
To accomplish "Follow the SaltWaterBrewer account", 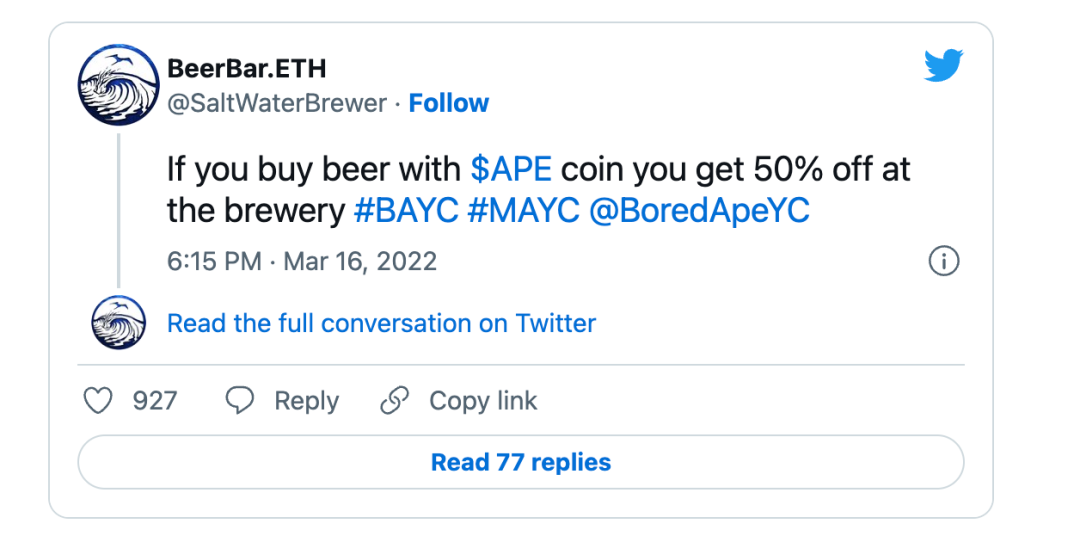I will pyautogui.click(x=449, y=103).
